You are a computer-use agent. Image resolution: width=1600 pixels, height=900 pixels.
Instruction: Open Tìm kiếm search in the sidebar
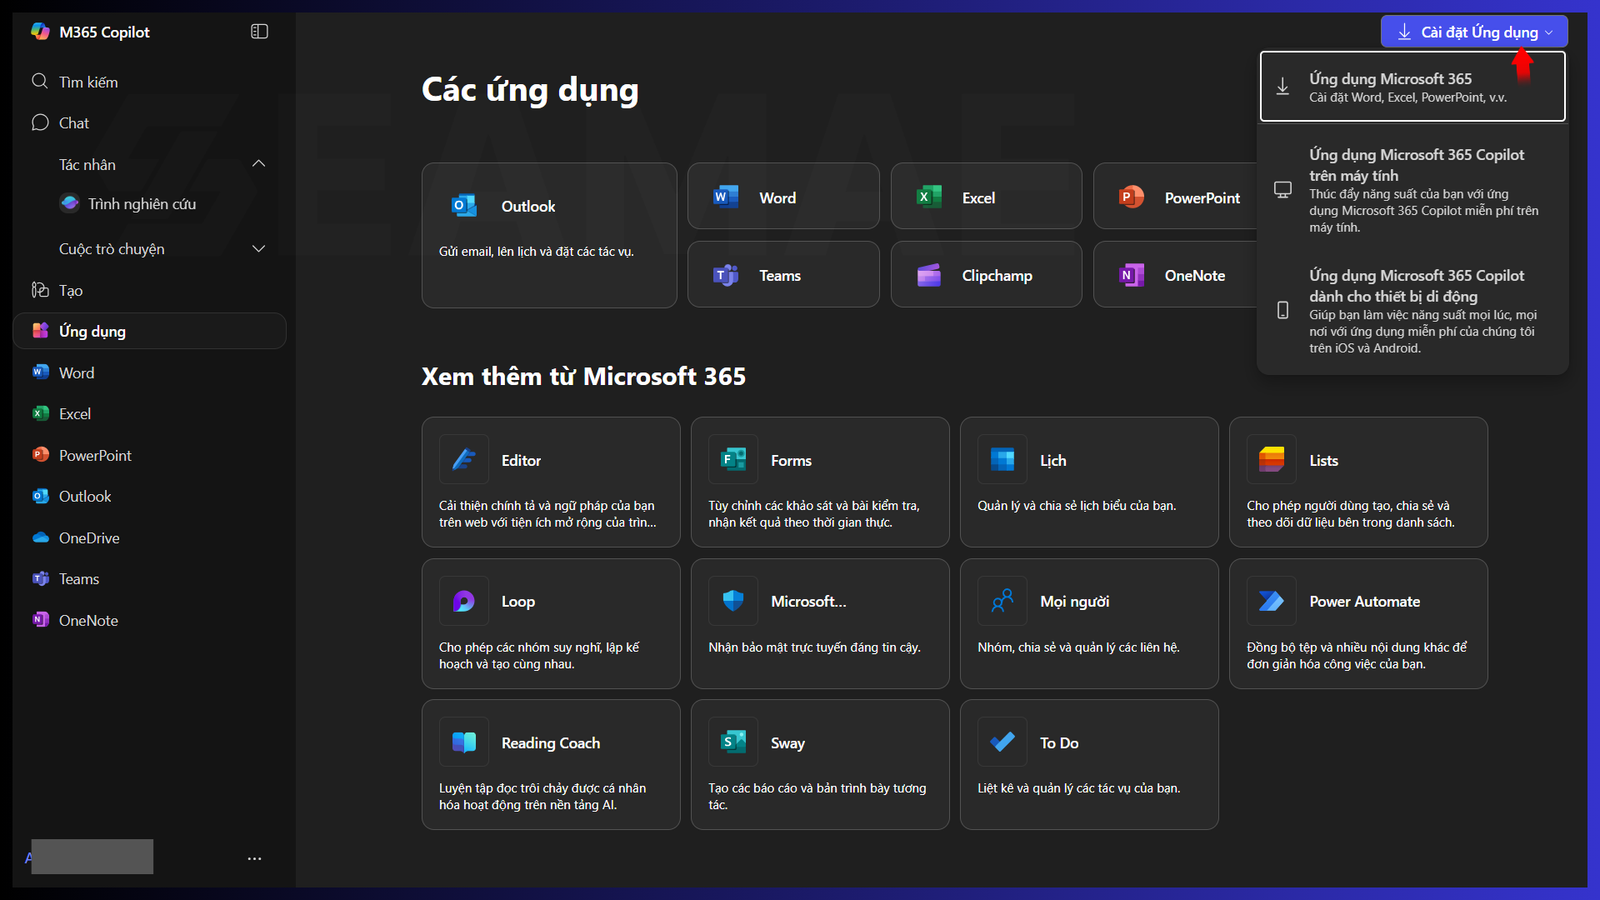(150, 82)
